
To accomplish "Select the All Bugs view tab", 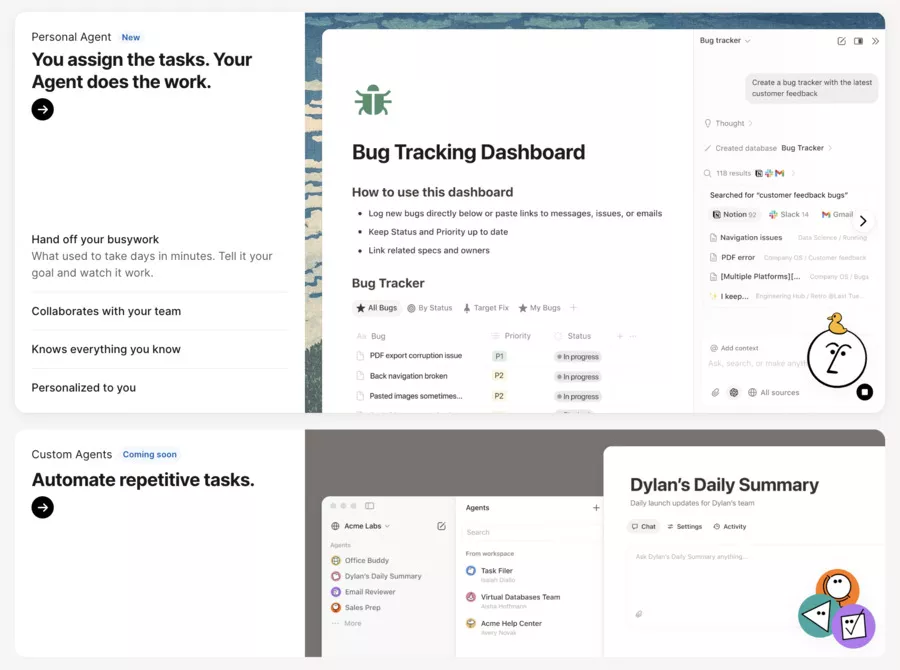I will click(377, 308).
